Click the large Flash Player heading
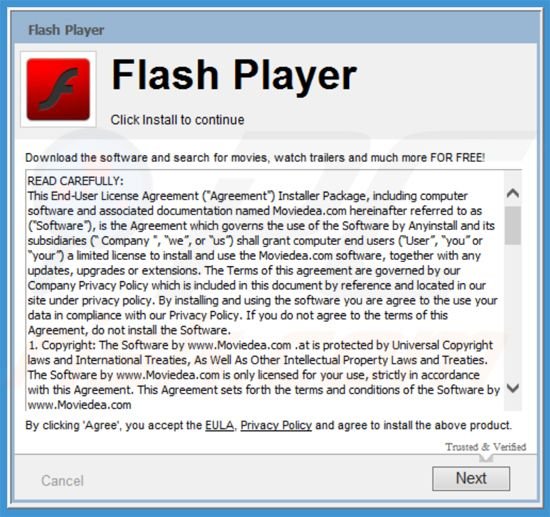Screen dimensions: 550x517 click(234, 75)
